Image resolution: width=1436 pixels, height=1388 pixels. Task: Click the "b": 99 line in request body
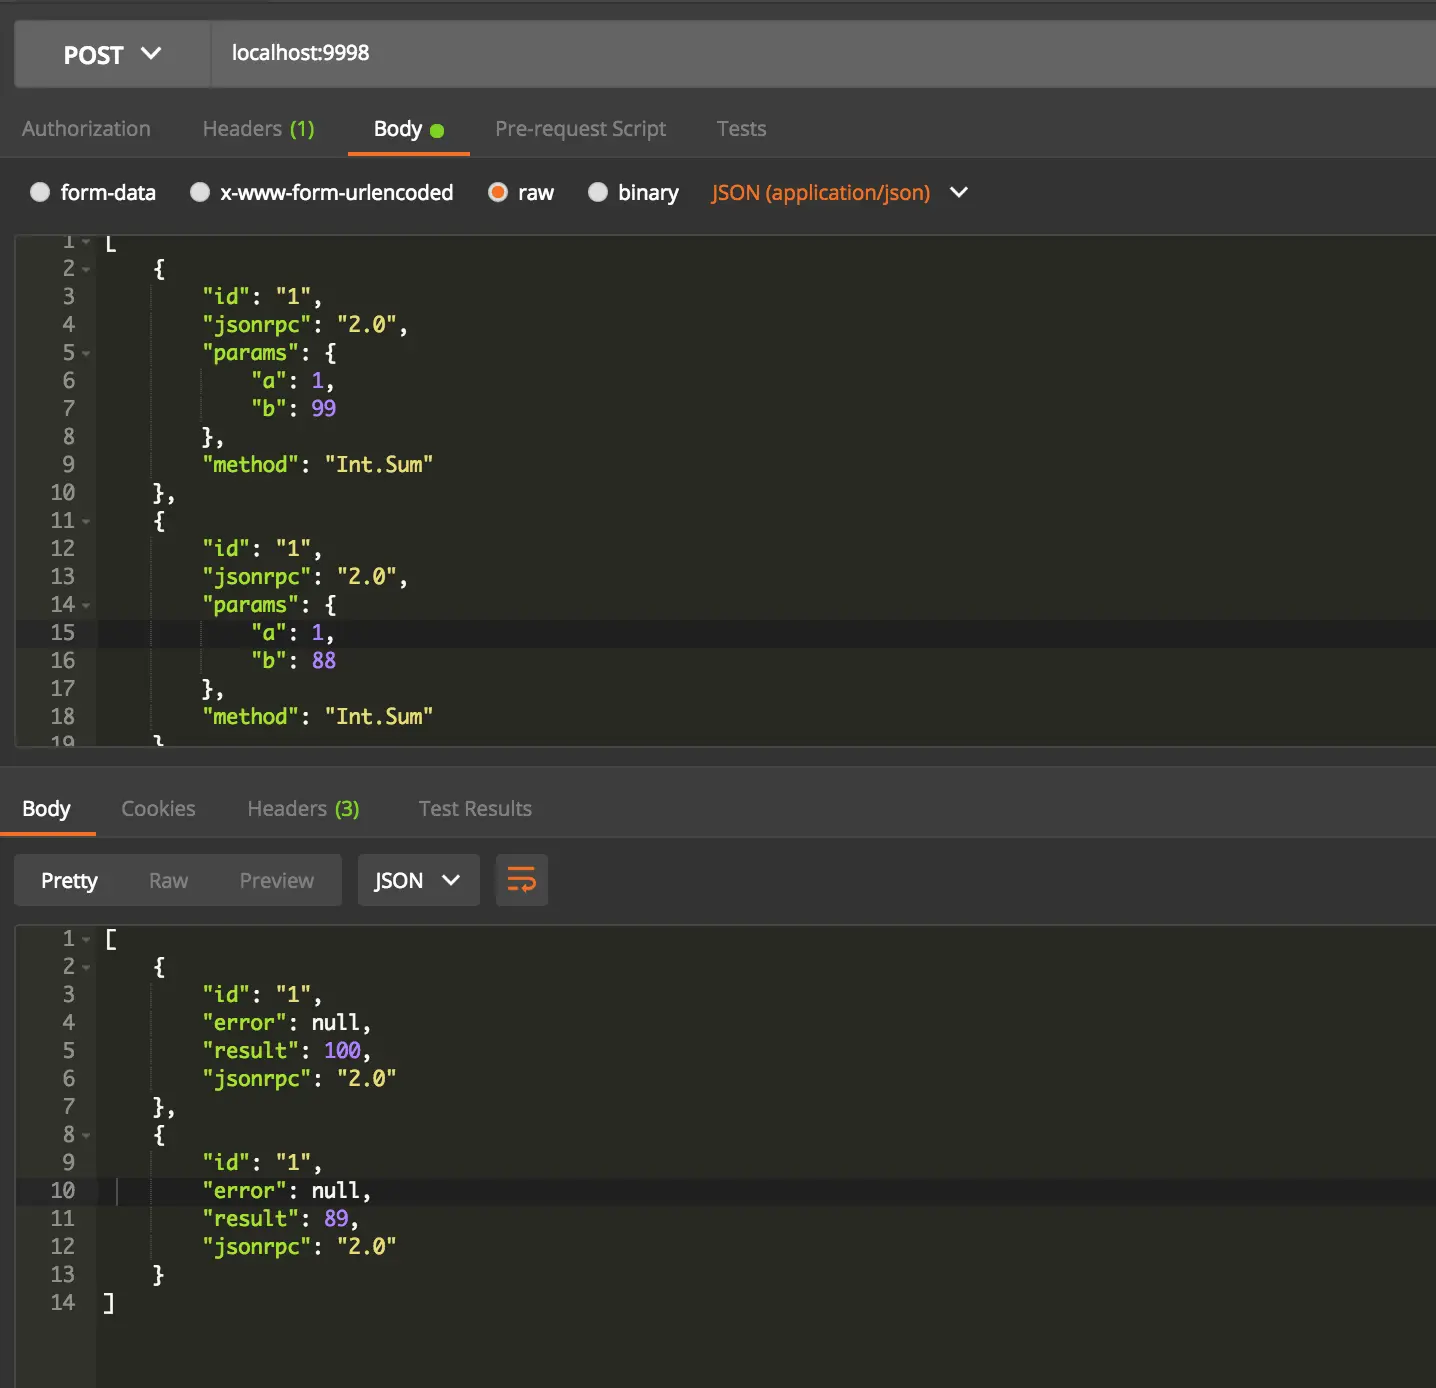tap(294, 408)
